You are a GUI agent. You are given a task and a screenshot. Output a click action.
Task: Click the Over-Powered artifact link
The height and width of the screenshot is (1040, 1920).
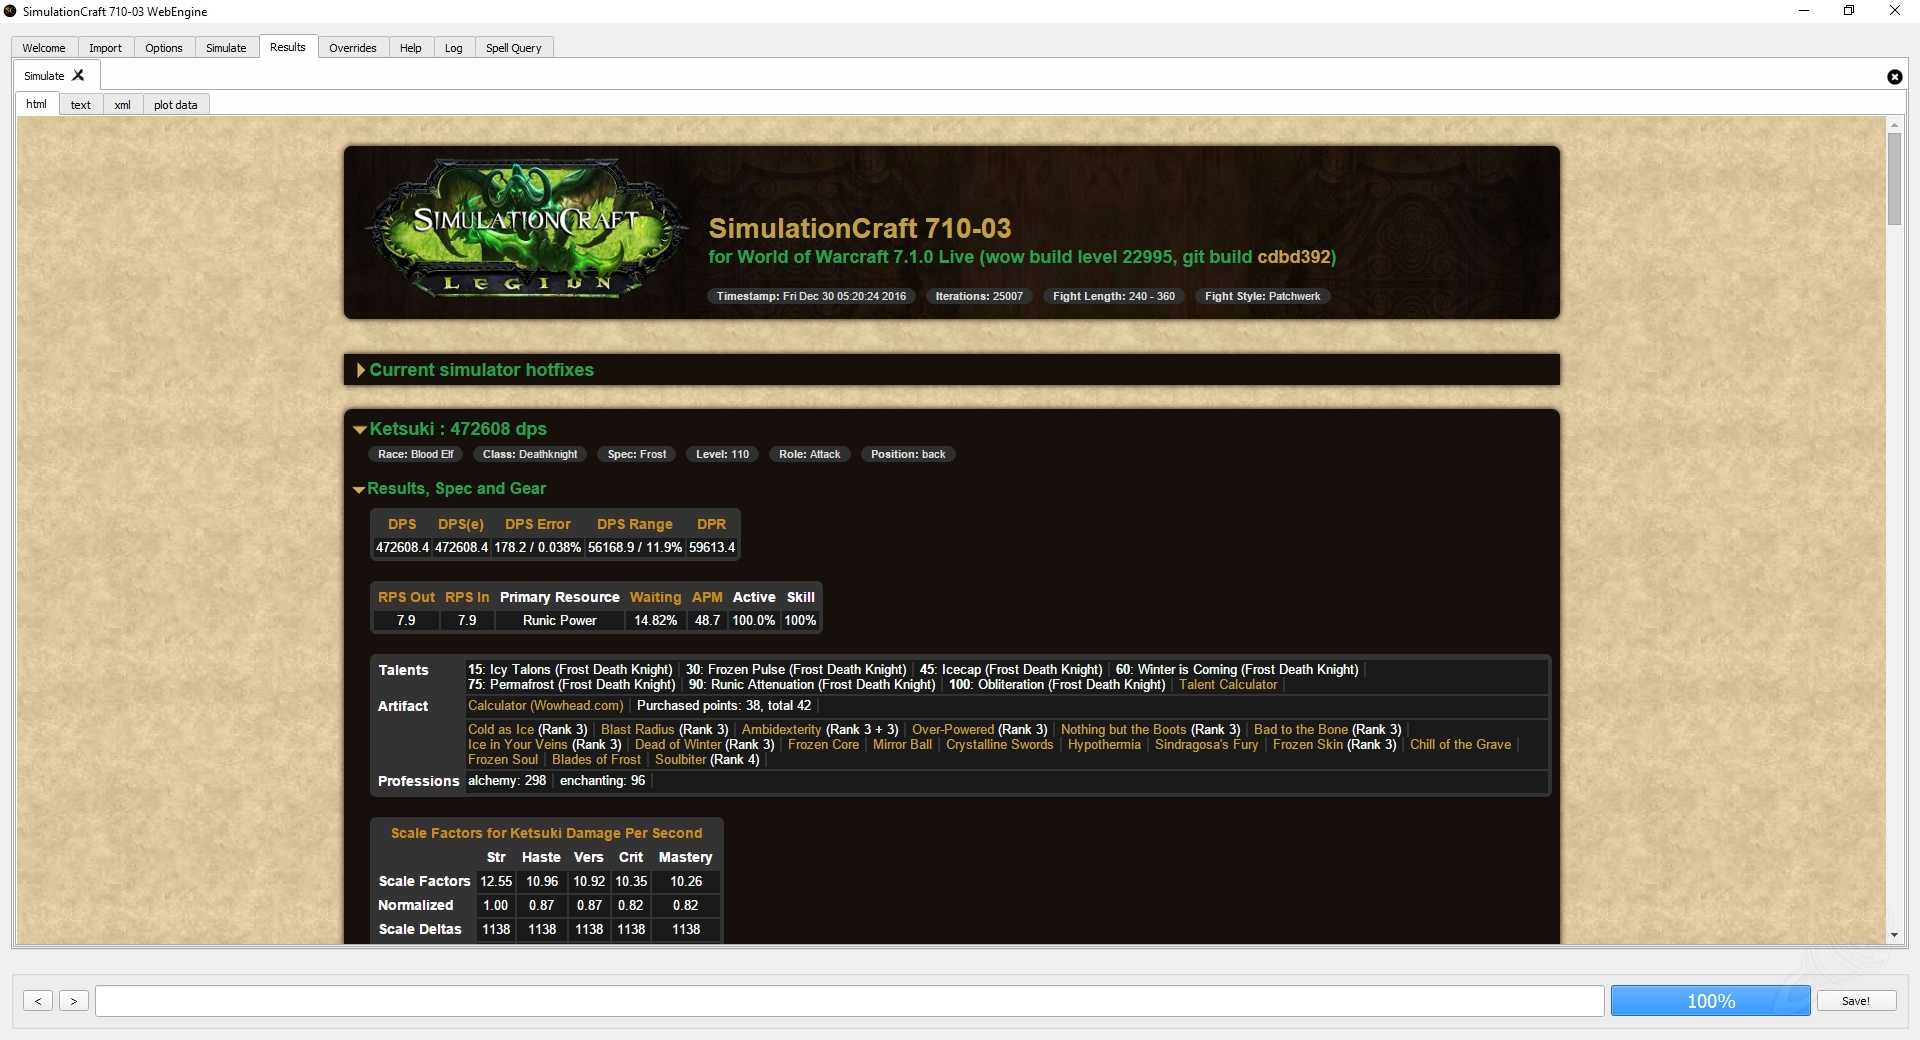(x=953, y=730)
